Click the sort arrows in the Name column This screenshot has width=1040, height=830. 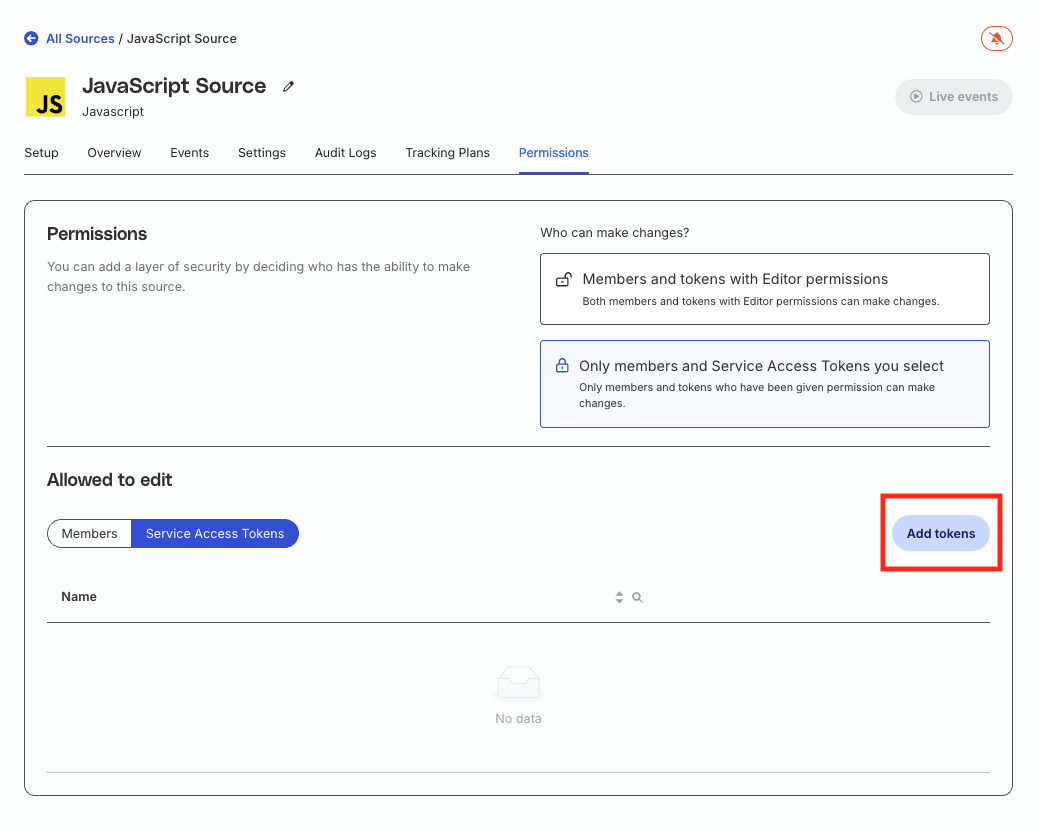click(x=619, y=597)
